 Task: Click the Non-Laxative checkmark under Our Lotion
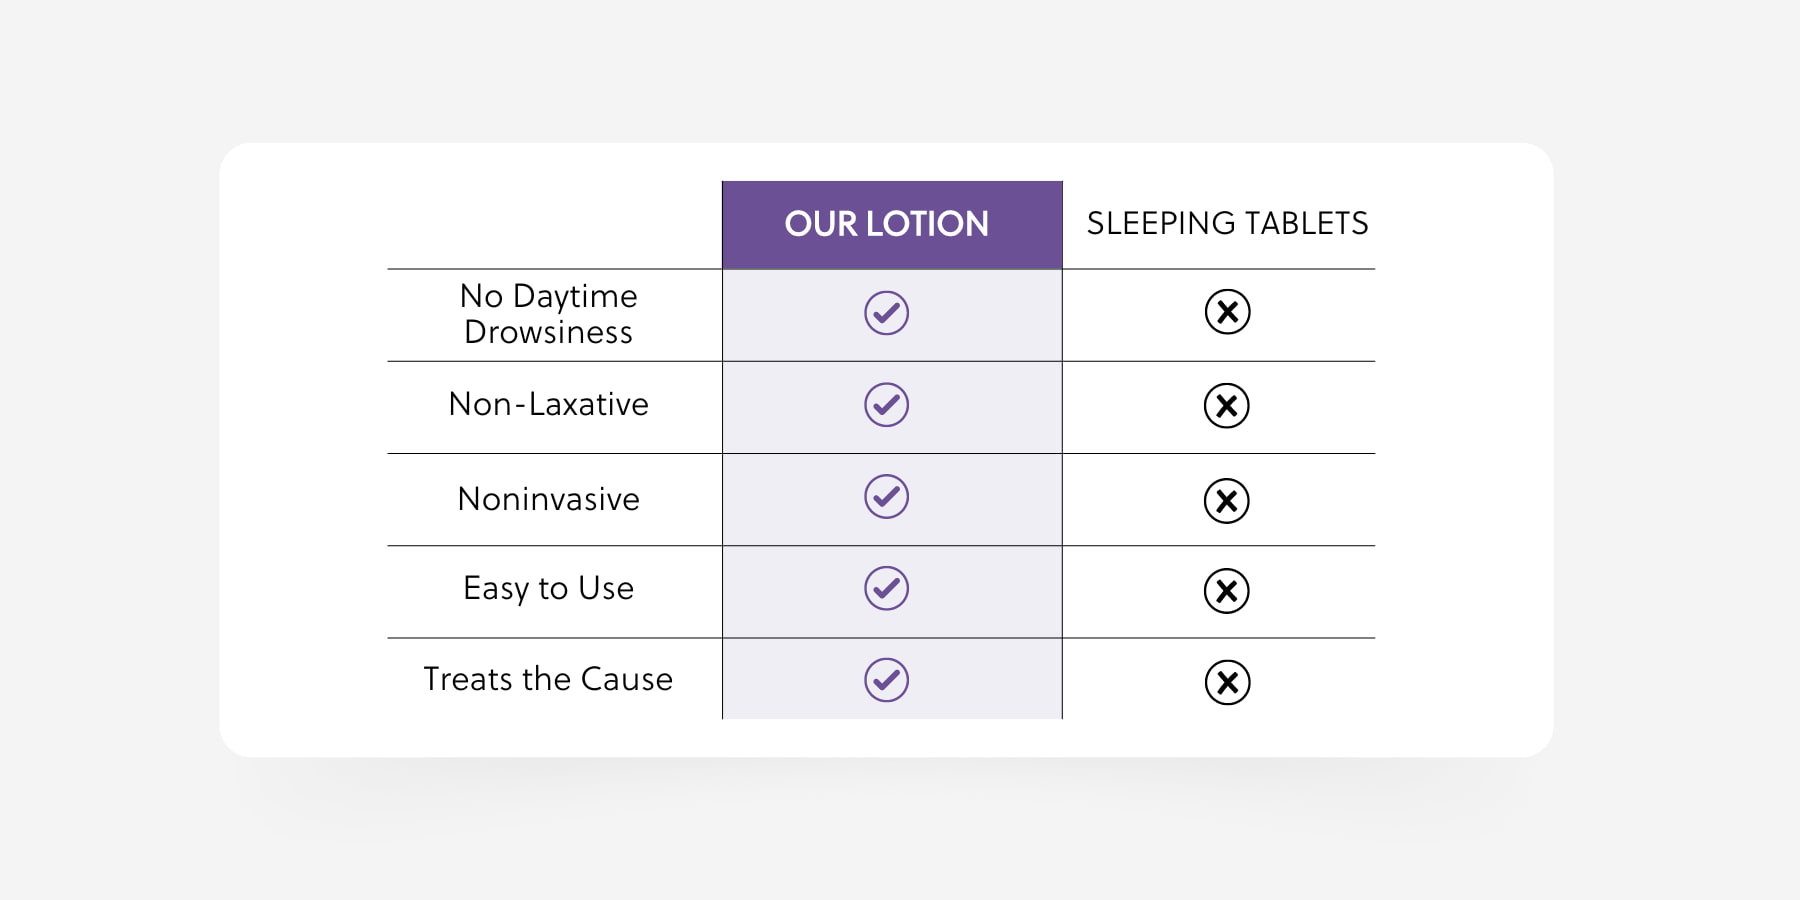click(x=886, y=405)
